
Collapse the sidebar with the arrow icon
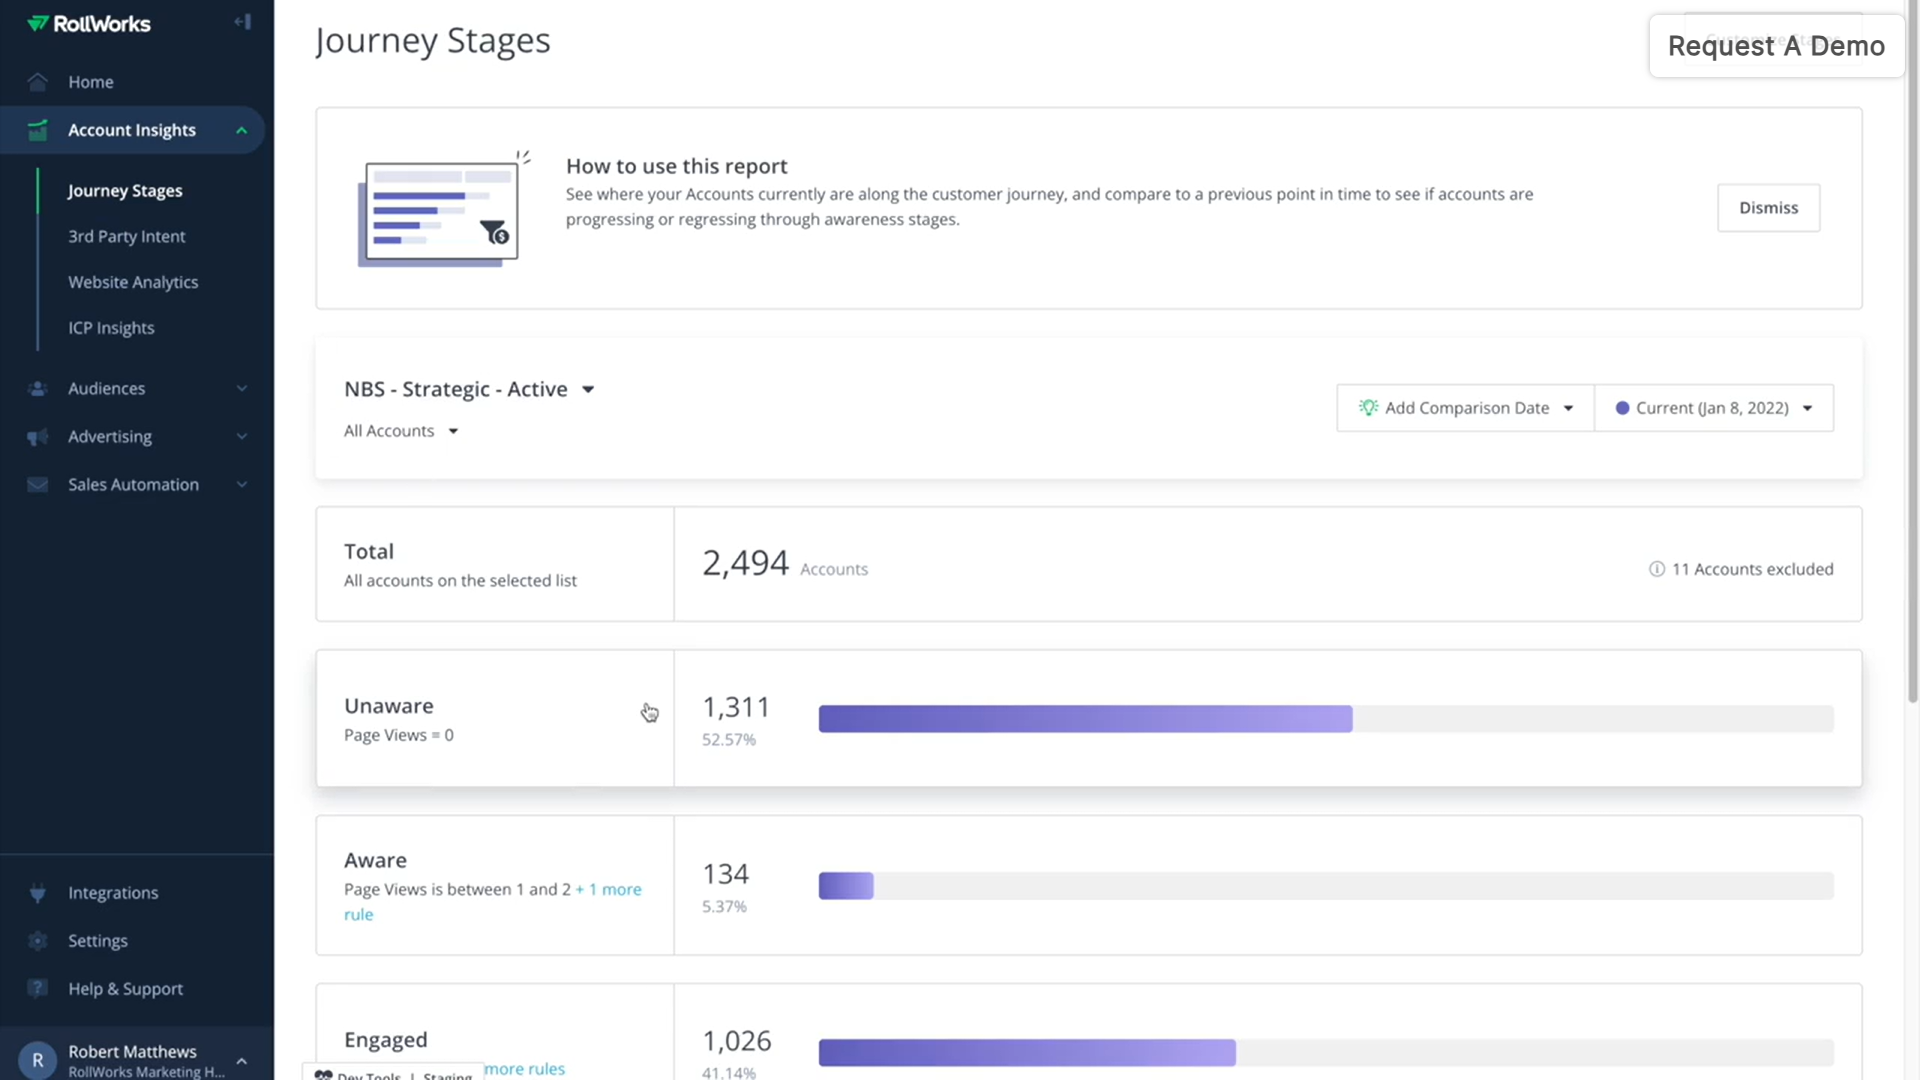(242, 22)
